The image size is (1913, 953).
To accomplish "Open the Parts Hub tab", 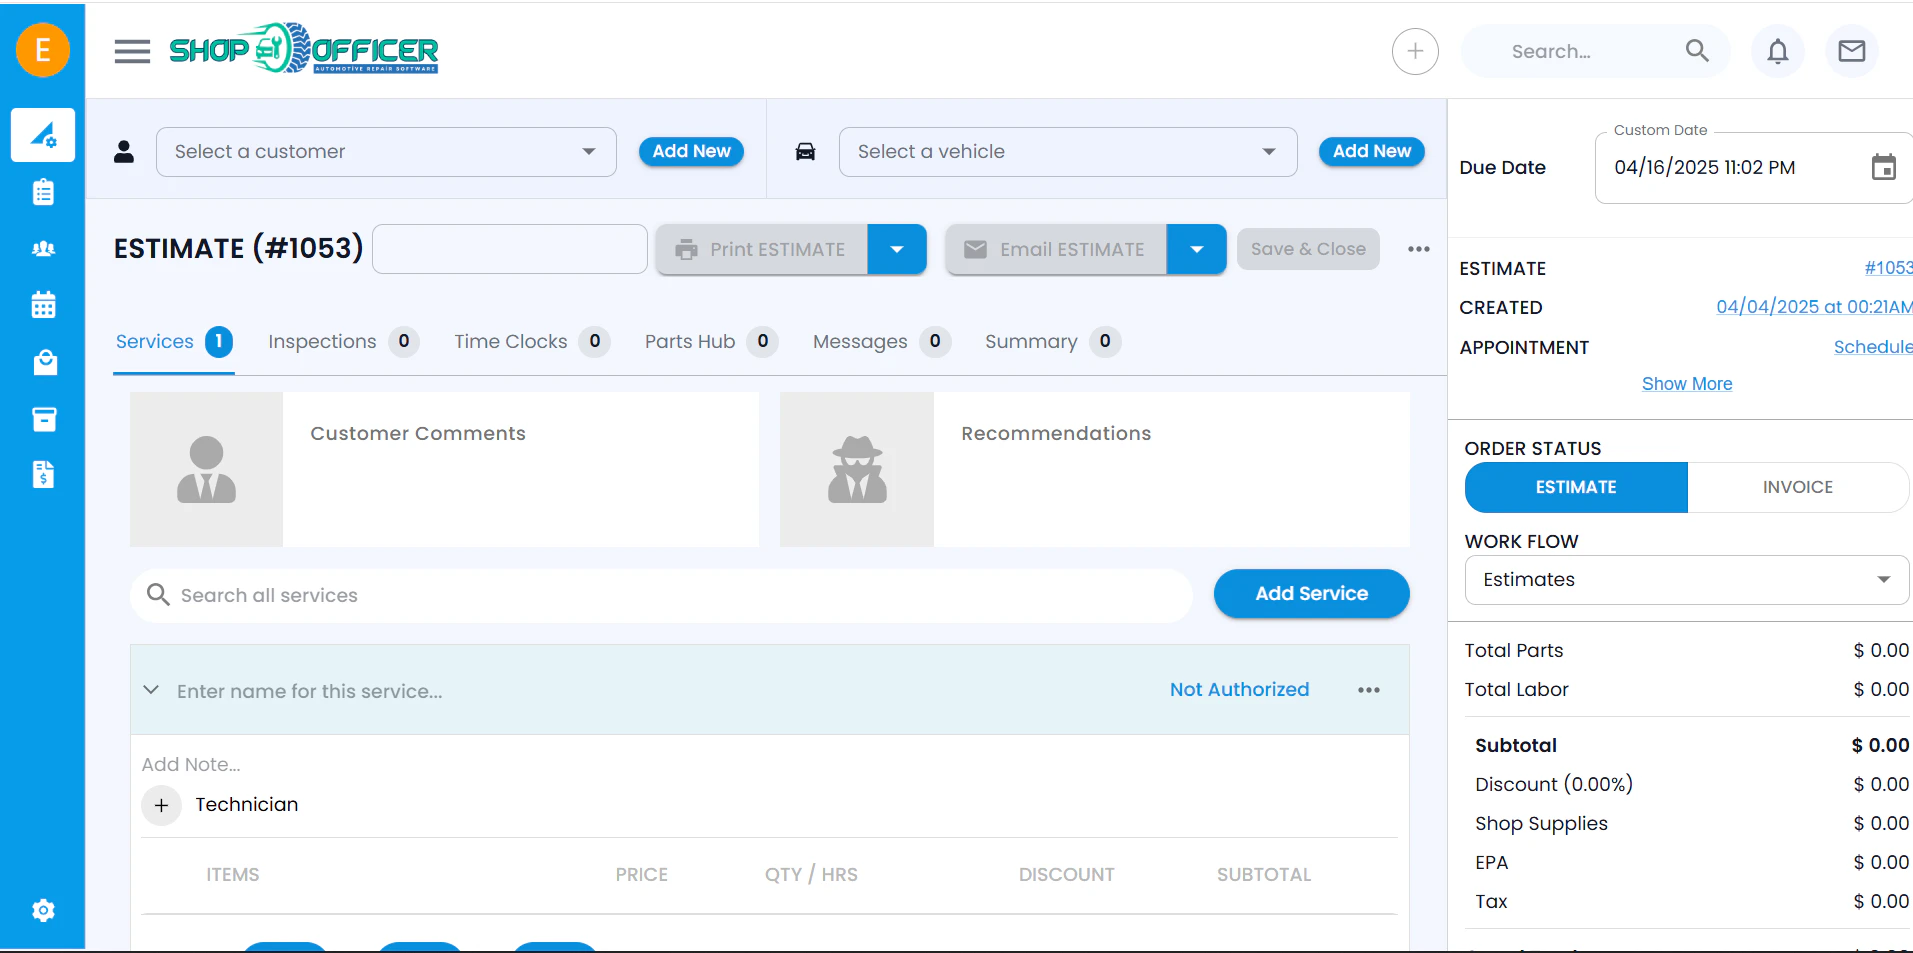I will [688, 341].
